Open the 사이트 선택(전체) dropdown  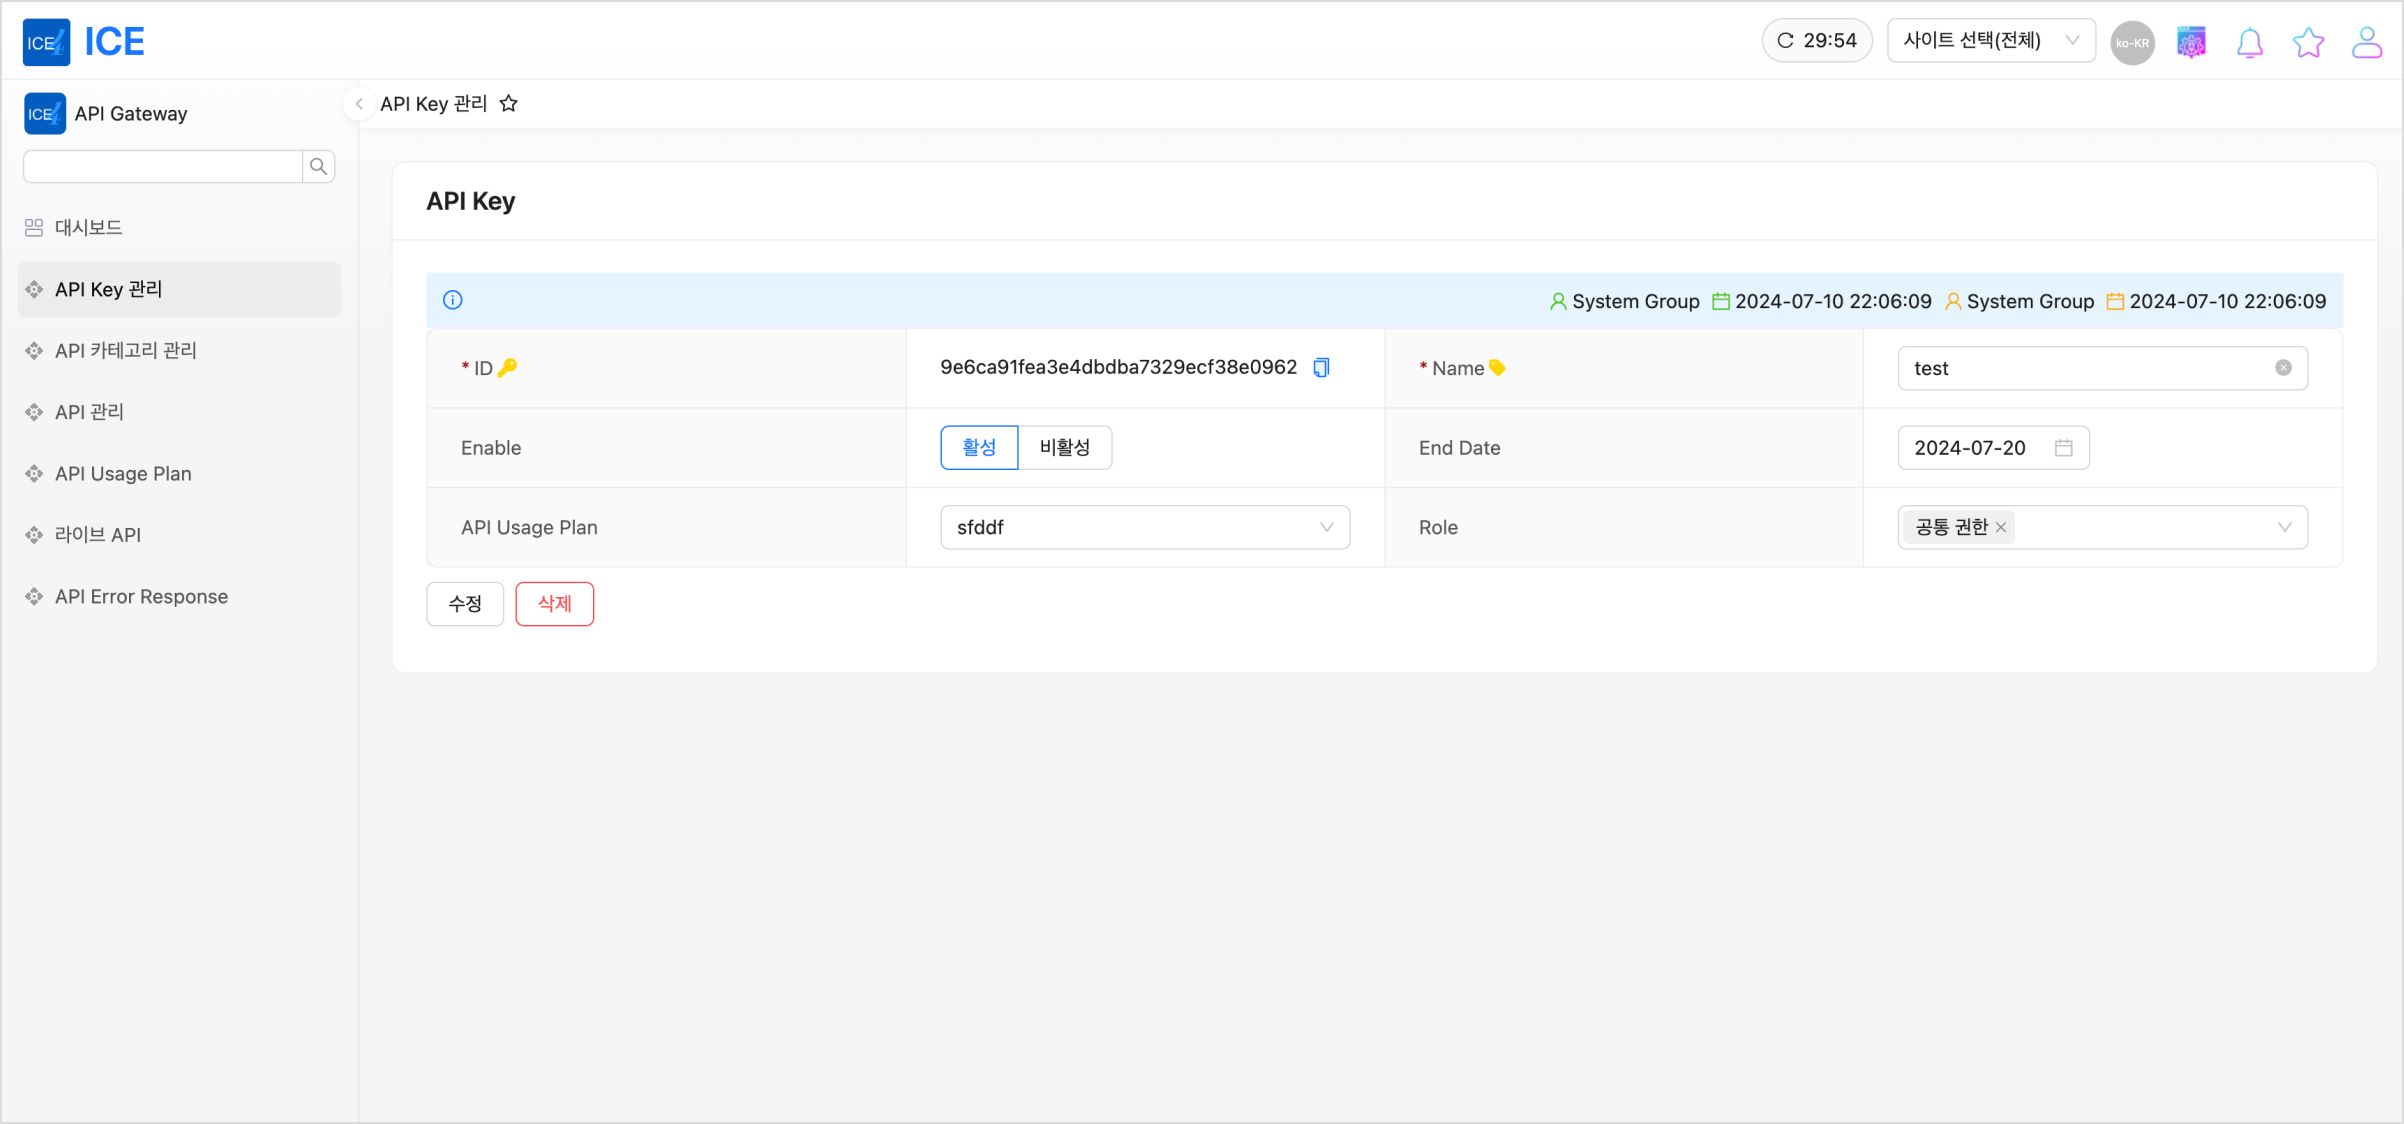[1990, 41]
